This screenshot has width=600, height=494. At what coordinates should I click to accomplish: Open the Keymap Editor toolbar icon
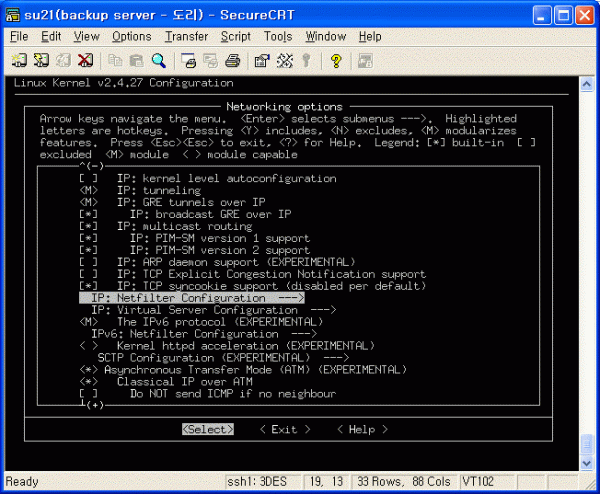(284, 60)
